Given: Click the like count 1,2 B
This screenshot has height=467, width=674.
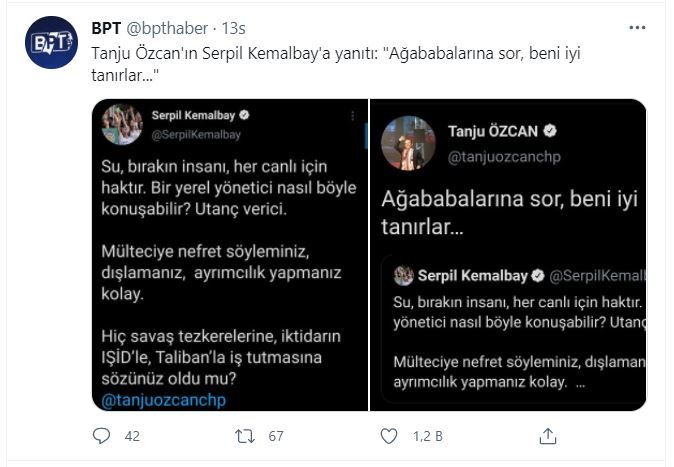Looking at the screenshot, I should pos(428,436).
